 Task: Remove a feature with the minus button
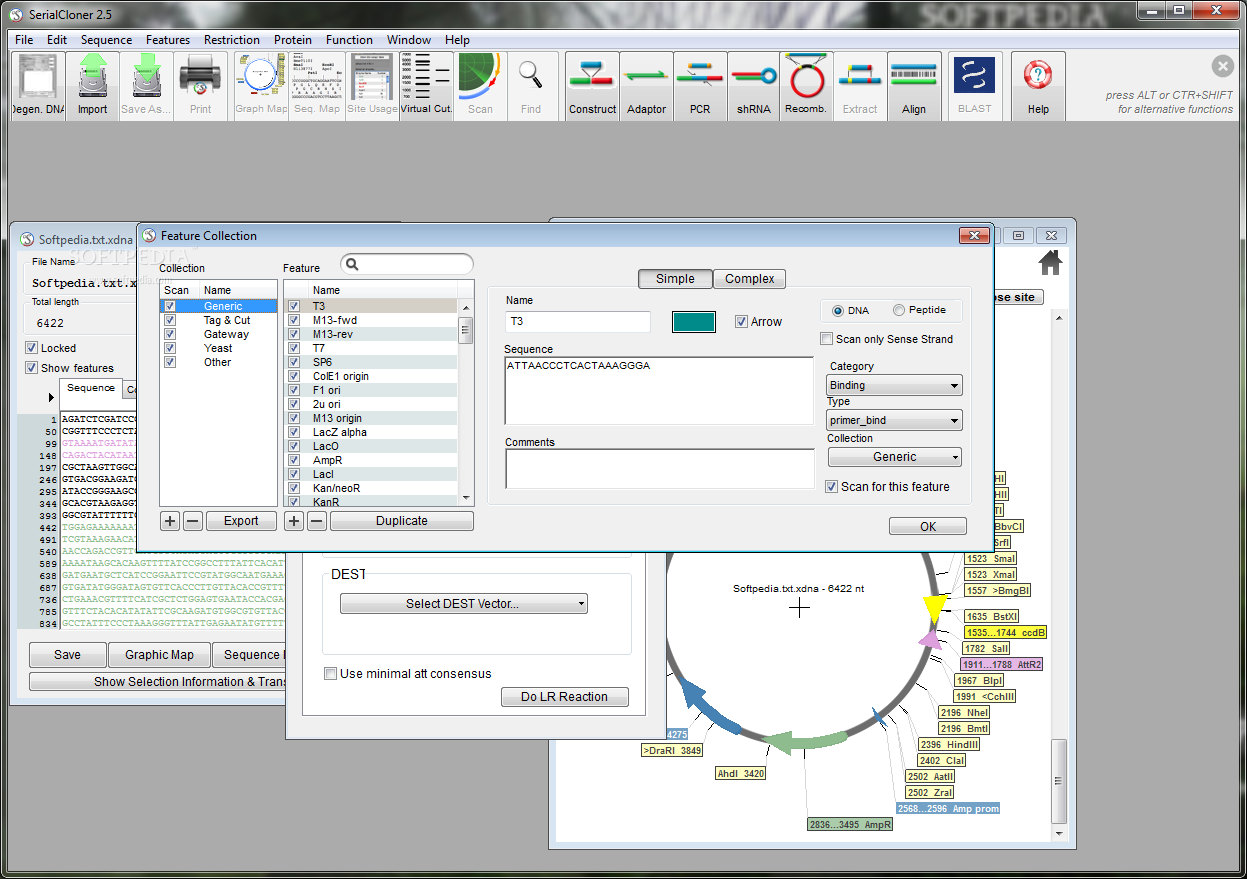pyautogui.click(x=316, y=521)
